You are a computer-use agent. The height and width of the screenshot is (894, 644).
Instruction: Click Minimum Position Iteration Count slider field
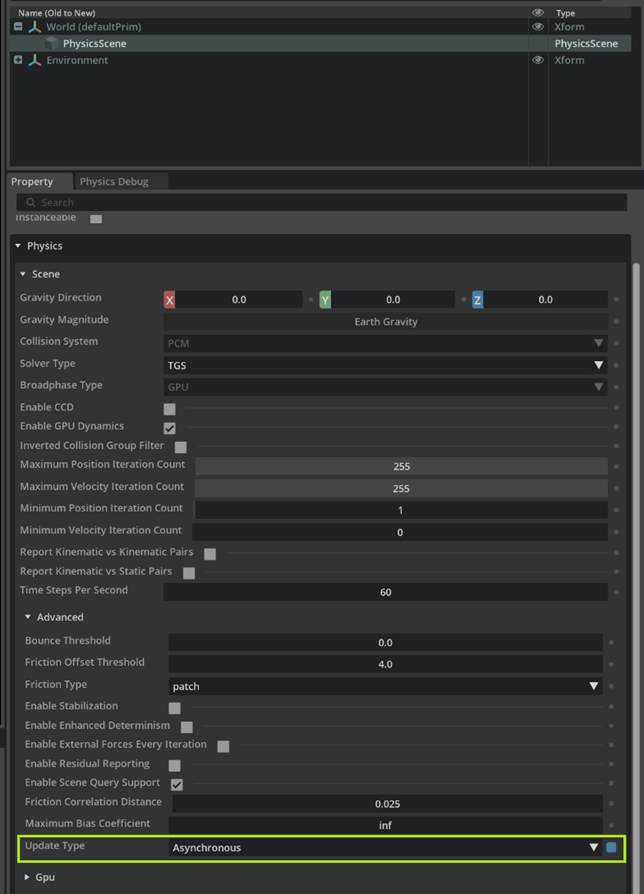[401, 510]
